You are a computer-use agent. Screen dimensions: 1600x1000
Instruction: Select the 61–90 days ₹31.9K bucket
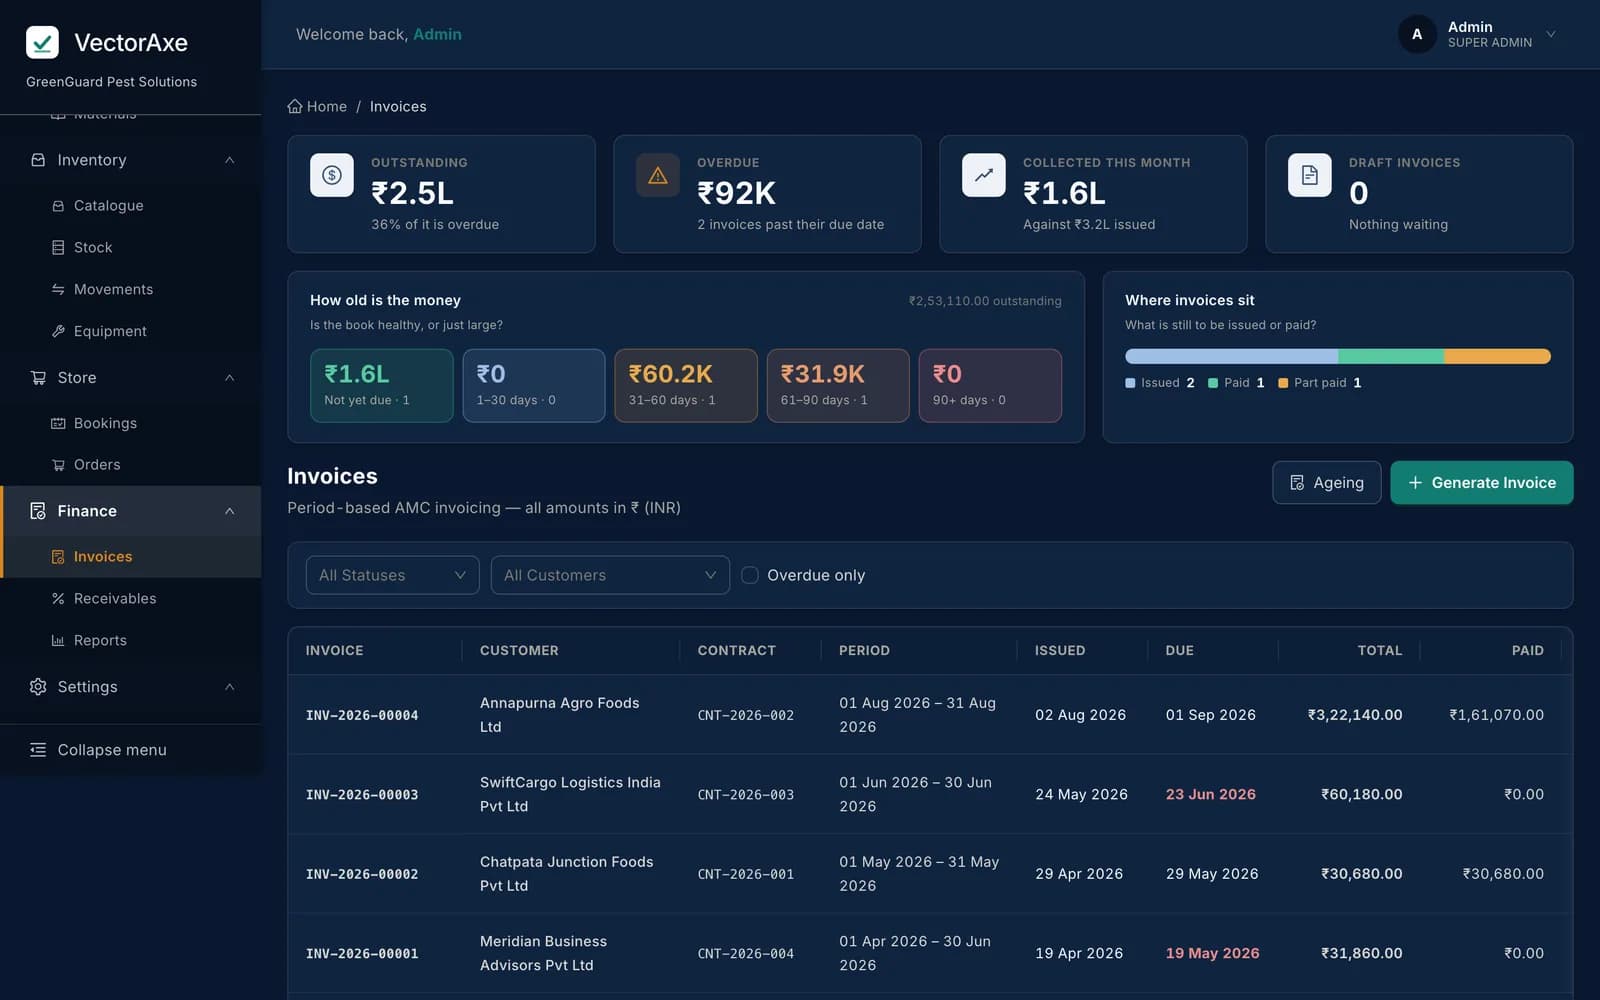pyautogui.click(x=838, y=385)
